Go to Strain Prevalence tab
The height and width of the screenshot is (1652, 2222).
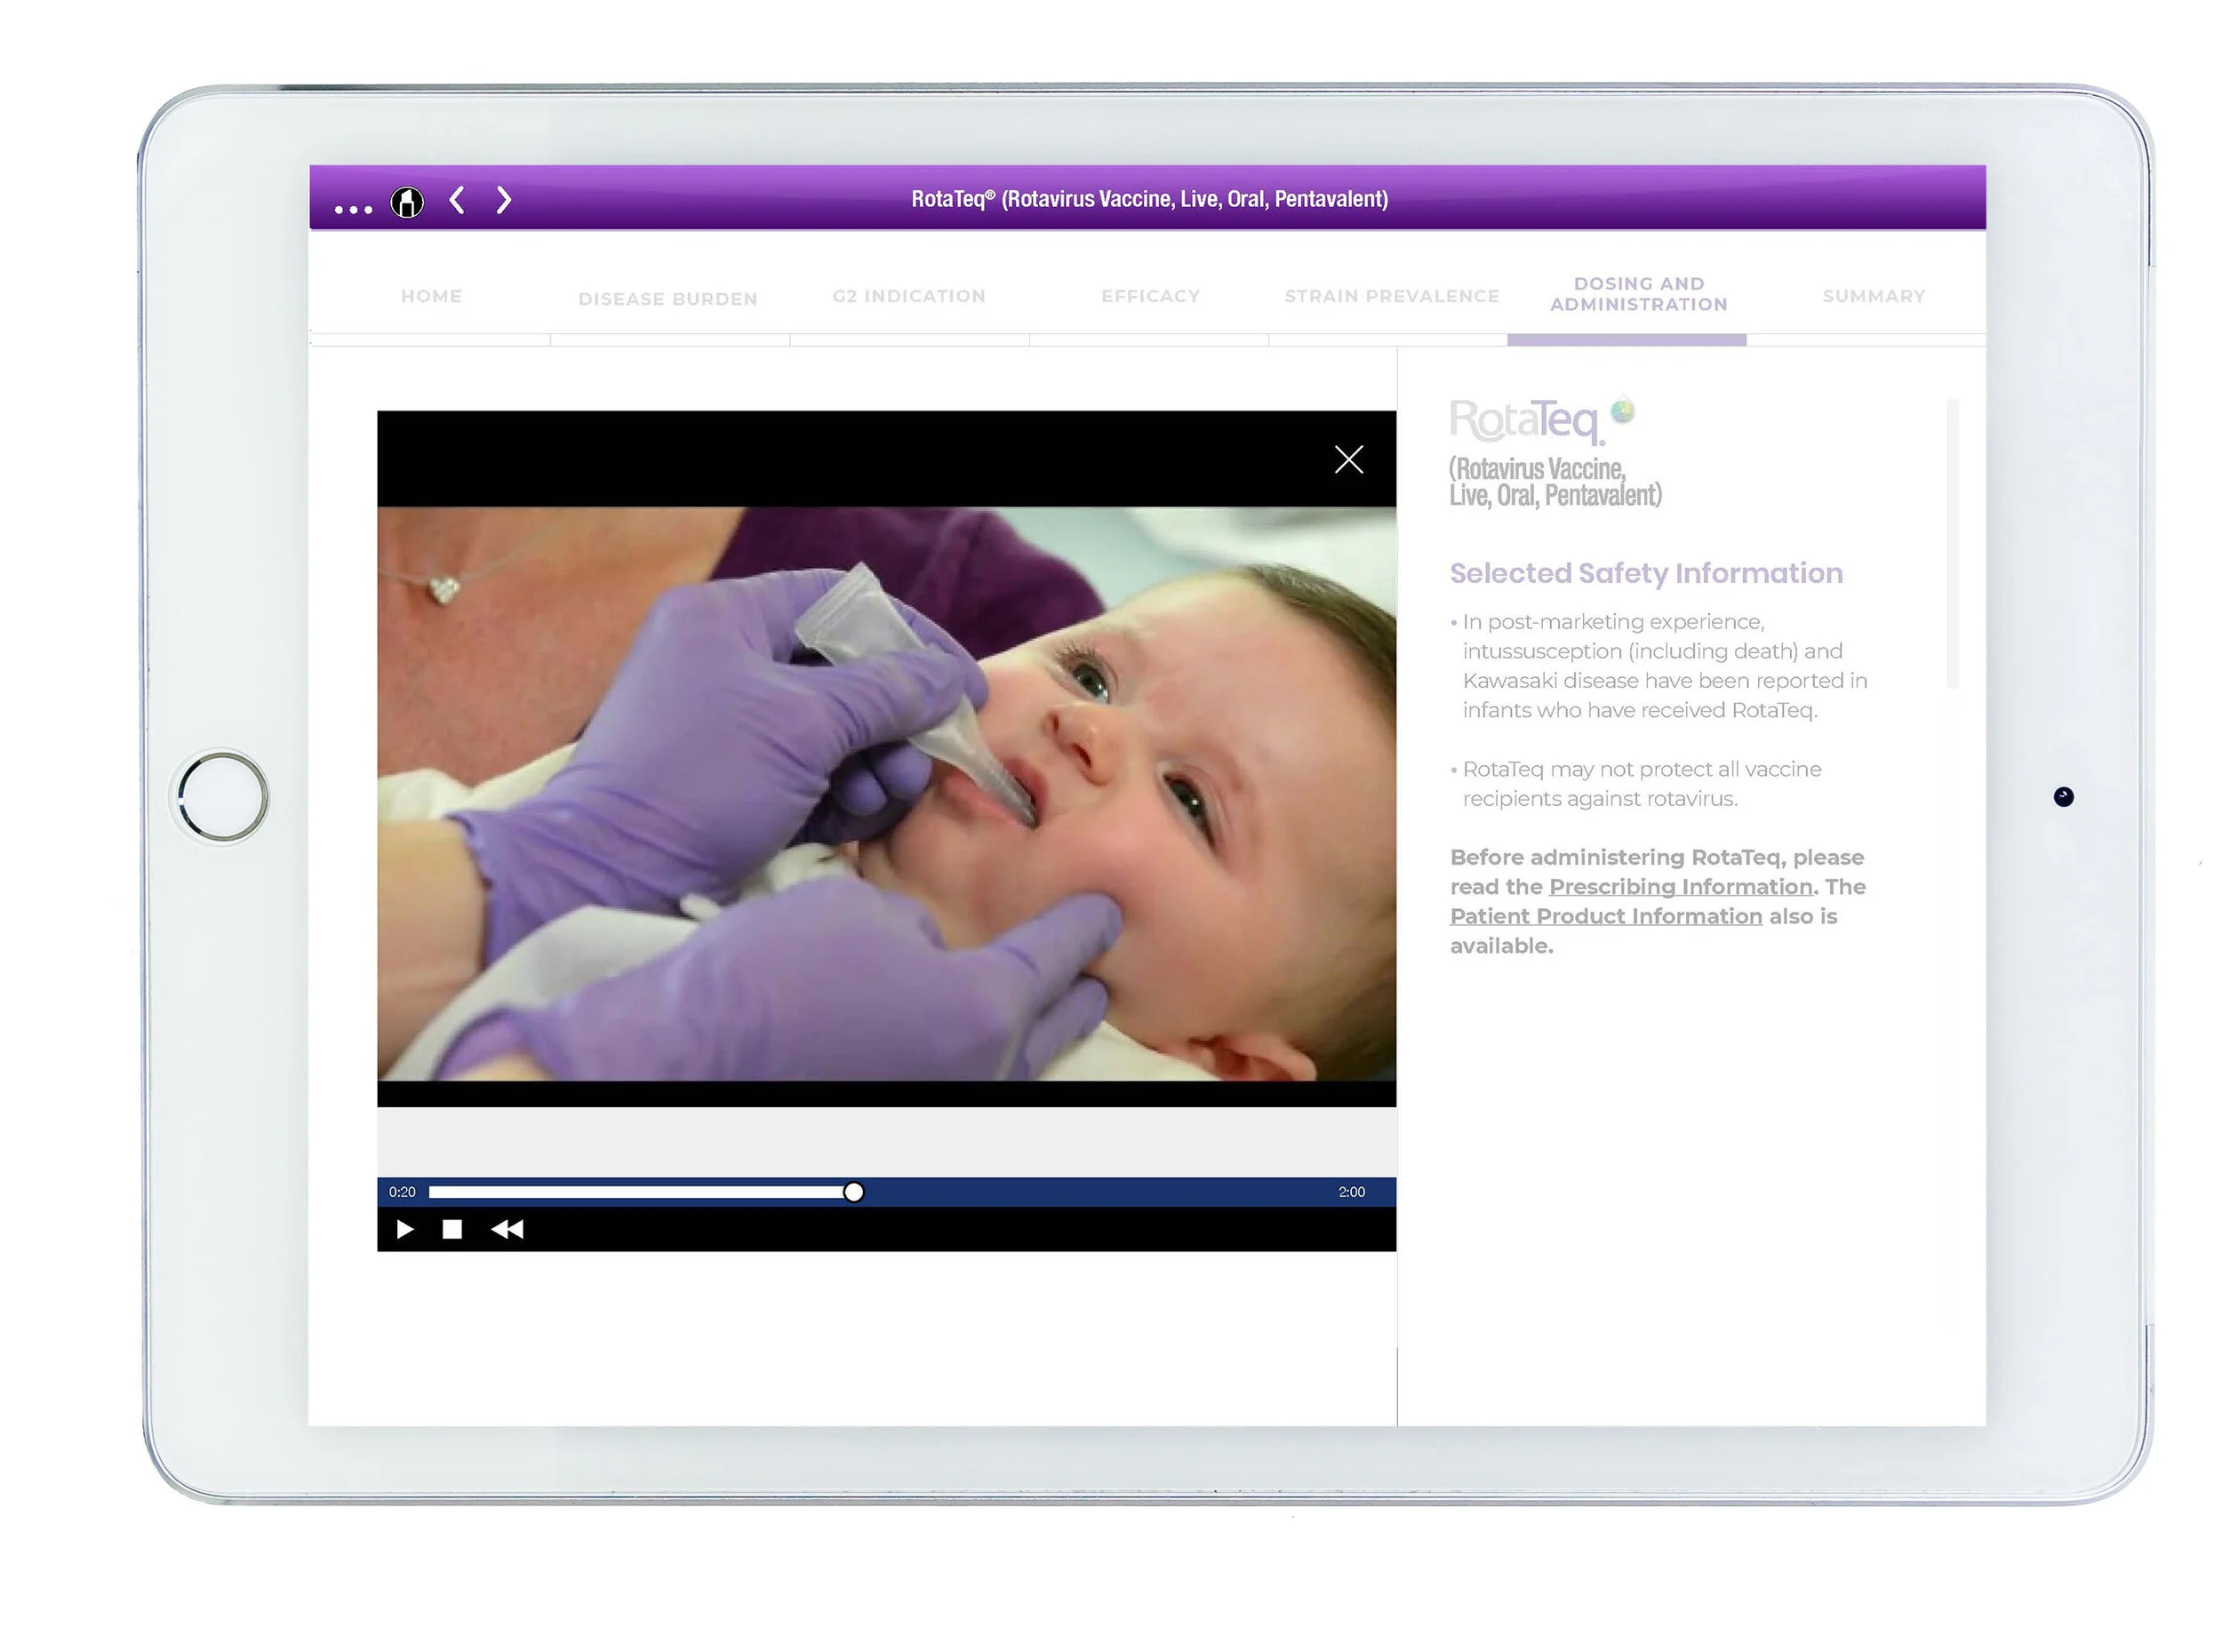coord(1391,296)
